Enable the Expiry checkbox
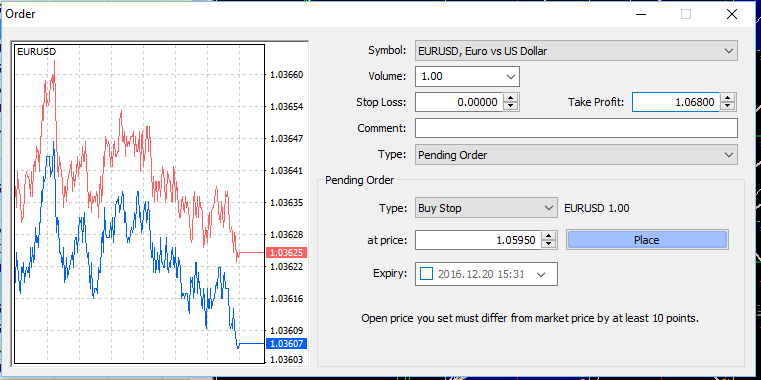761x380 pixels. pyautogui.click(x=426, y=274)
